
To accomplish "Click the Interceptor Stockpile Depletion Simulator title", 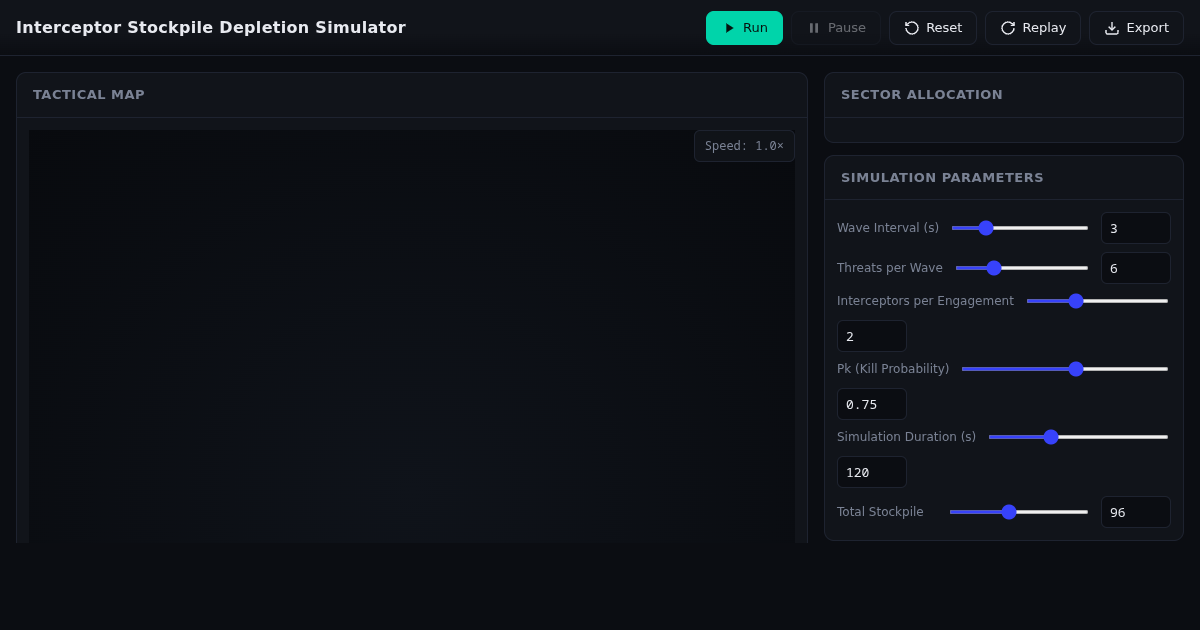I will (x=211, y=28).
